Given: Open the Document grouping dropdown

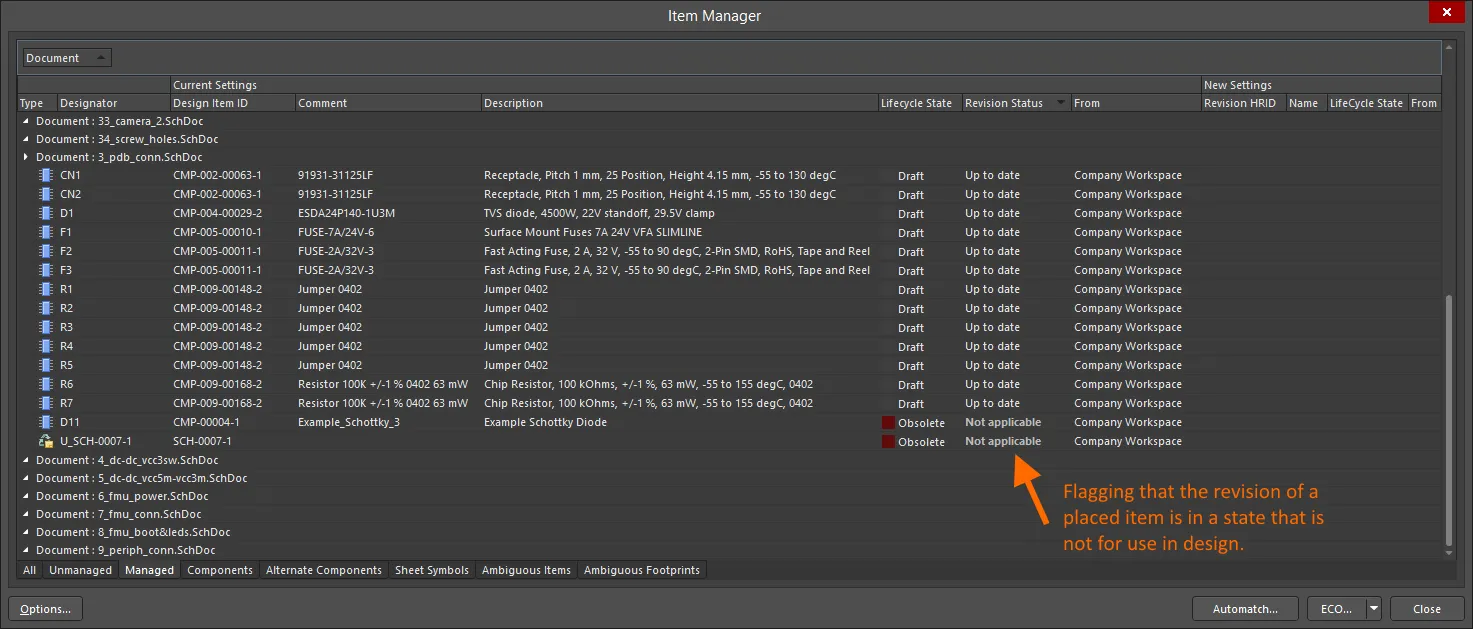Looking at the screenshot, I should point(68,58).
